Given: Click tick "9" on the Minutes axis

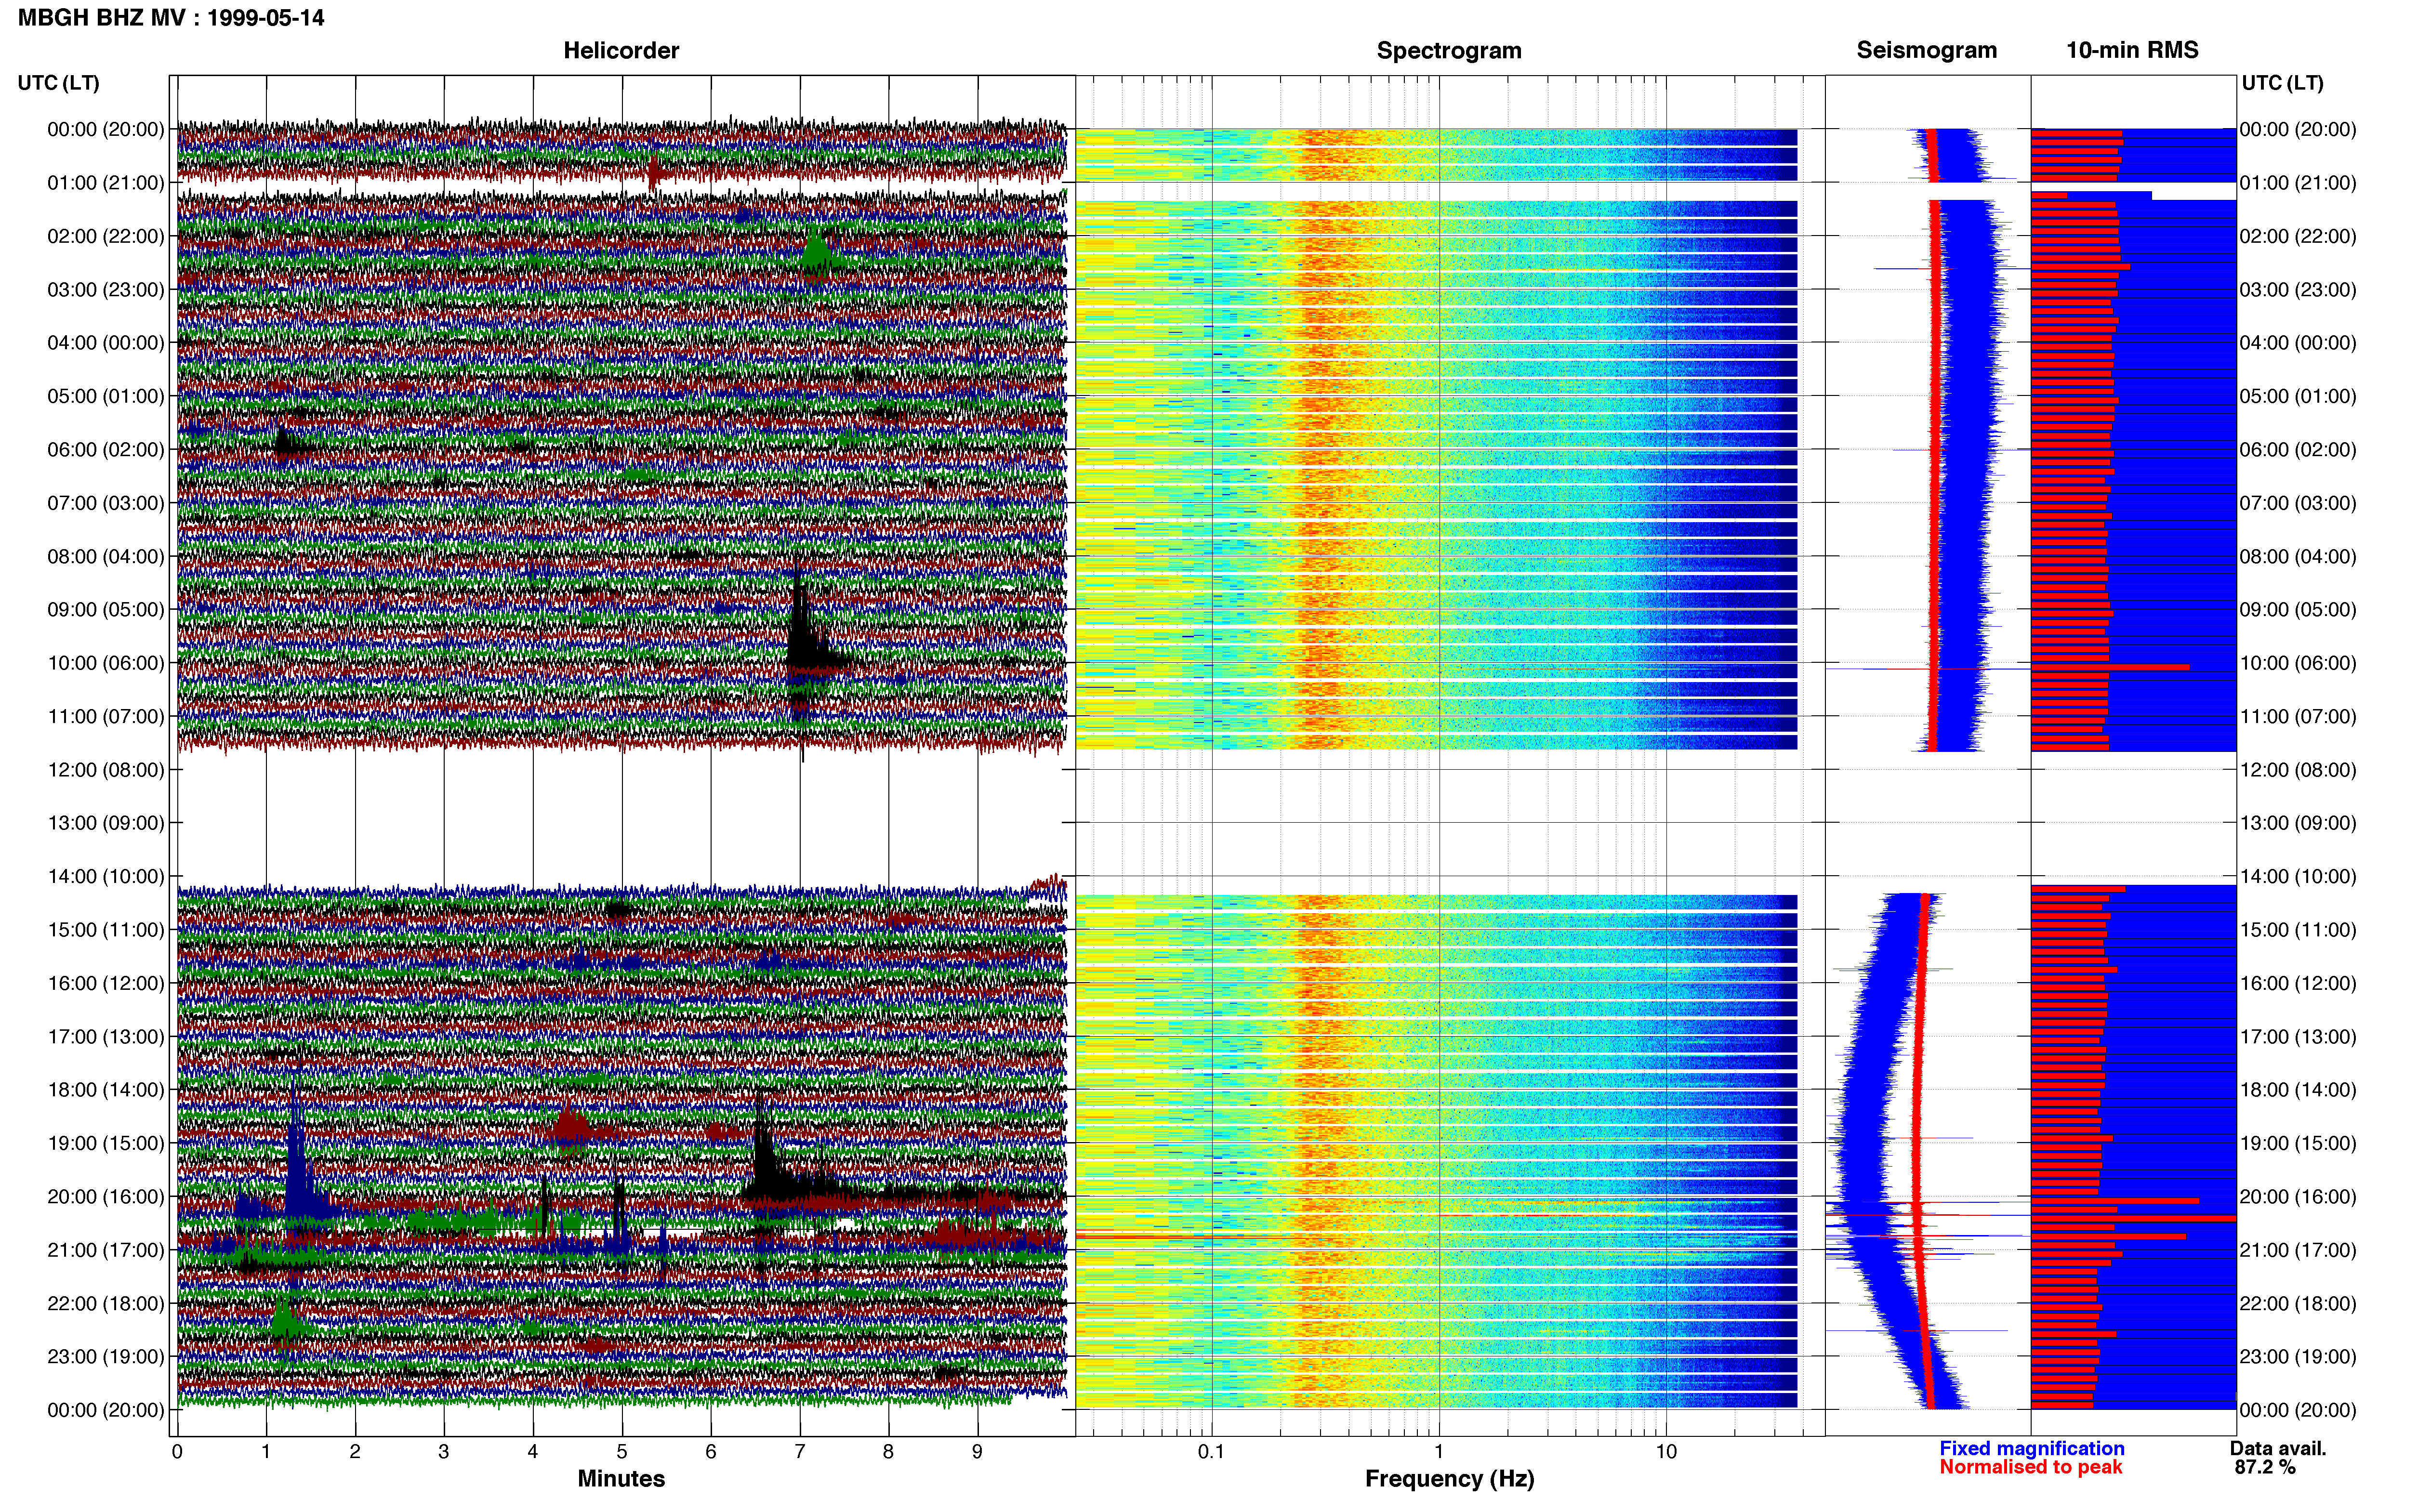Looking at the screenshot, I should tap(978, 1452).
